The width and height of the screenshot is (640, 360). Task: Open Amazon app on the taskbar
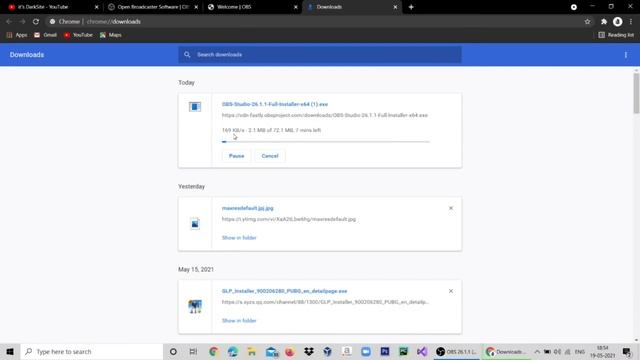coord(347,351)
